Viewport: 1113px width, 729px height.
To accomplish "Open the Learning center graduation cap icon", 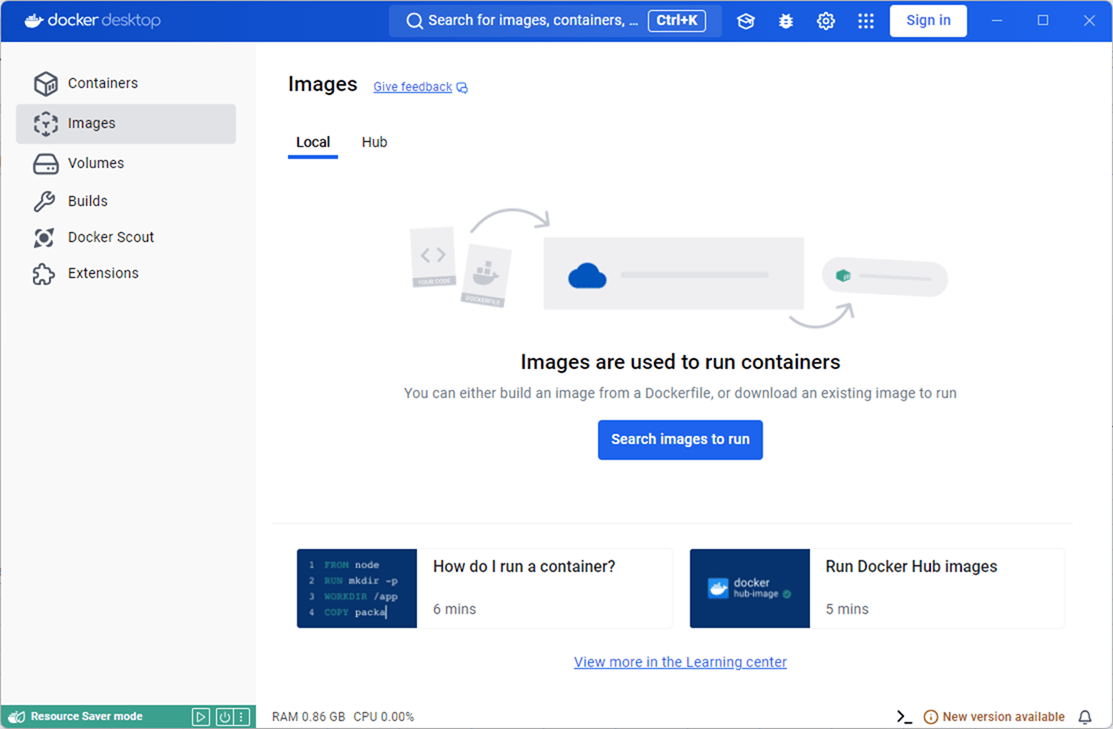I will (746, 21).
